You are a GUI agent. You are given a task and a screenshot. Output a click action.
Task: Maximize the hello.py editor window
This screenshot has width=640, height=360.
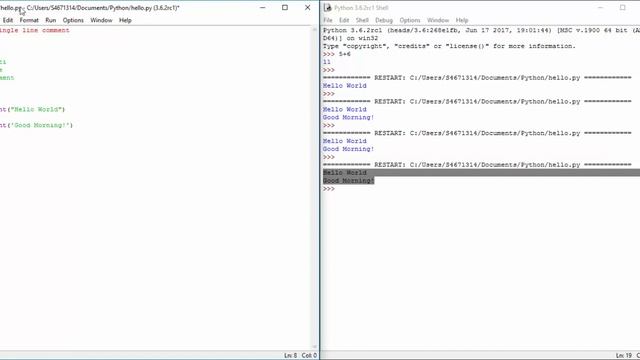(x=285, y=8)
